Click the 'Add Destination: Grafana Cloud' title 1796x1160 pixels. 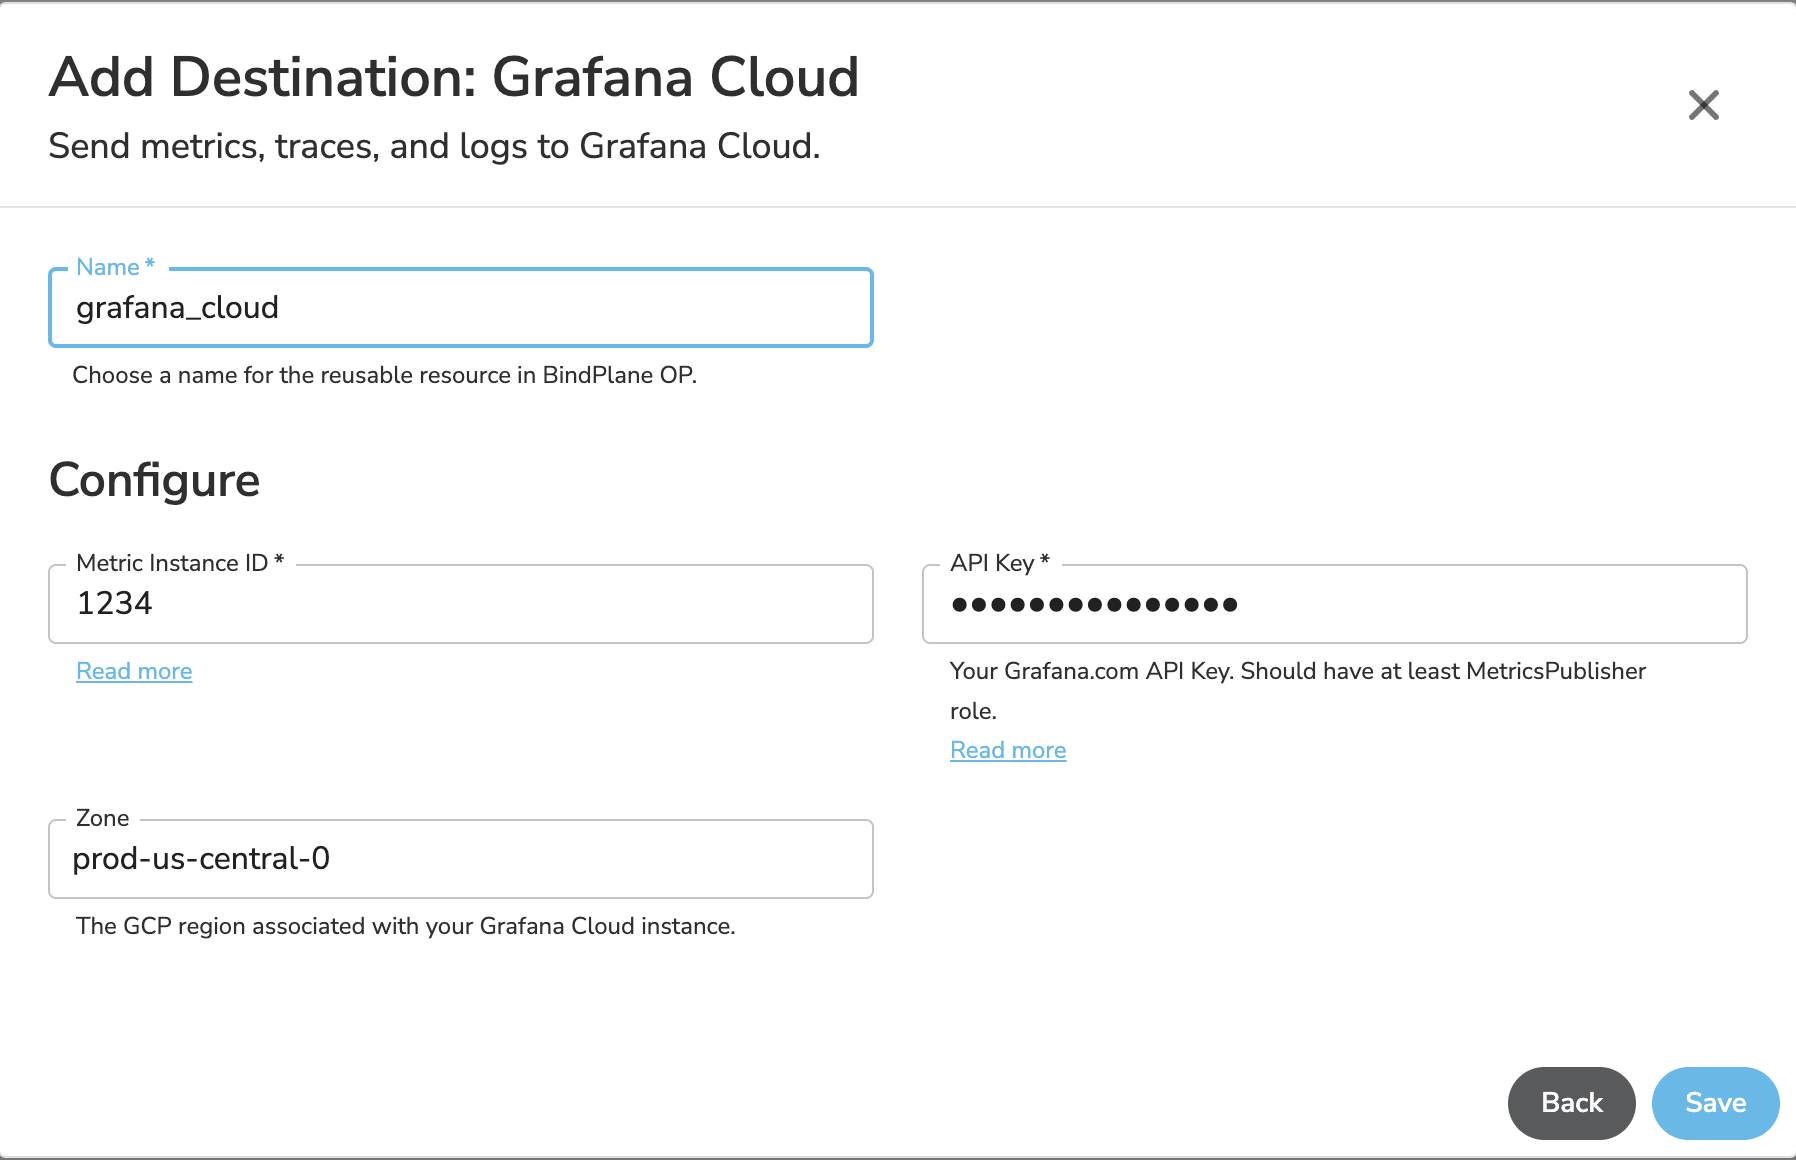click(x=454, y=77)
